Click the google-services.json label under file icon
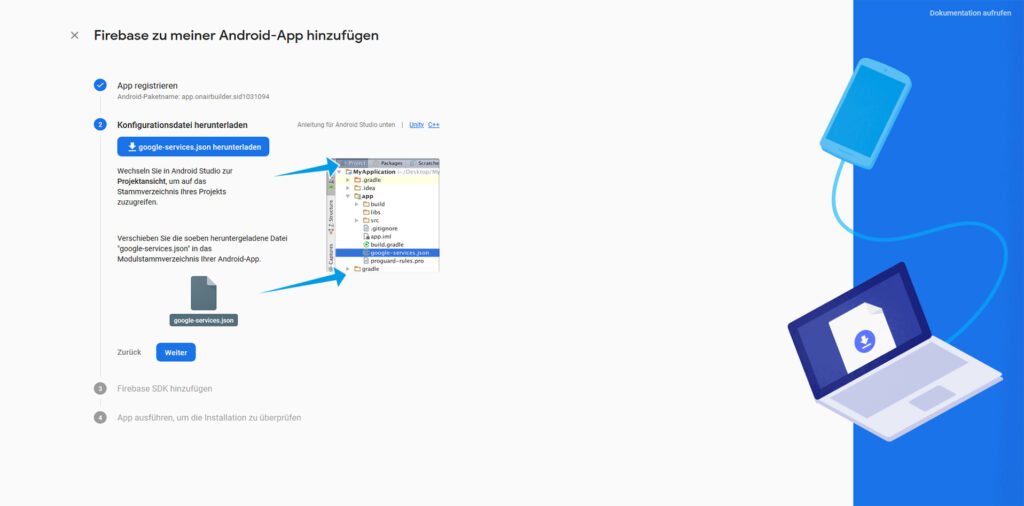This screenshot has height=506, width=1024. click(x=204, y=321)
